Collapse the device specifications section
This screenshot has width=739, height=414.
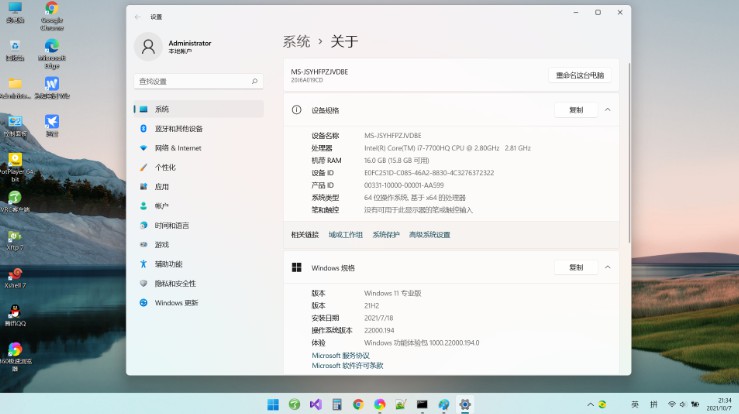(x=608, y=109)
